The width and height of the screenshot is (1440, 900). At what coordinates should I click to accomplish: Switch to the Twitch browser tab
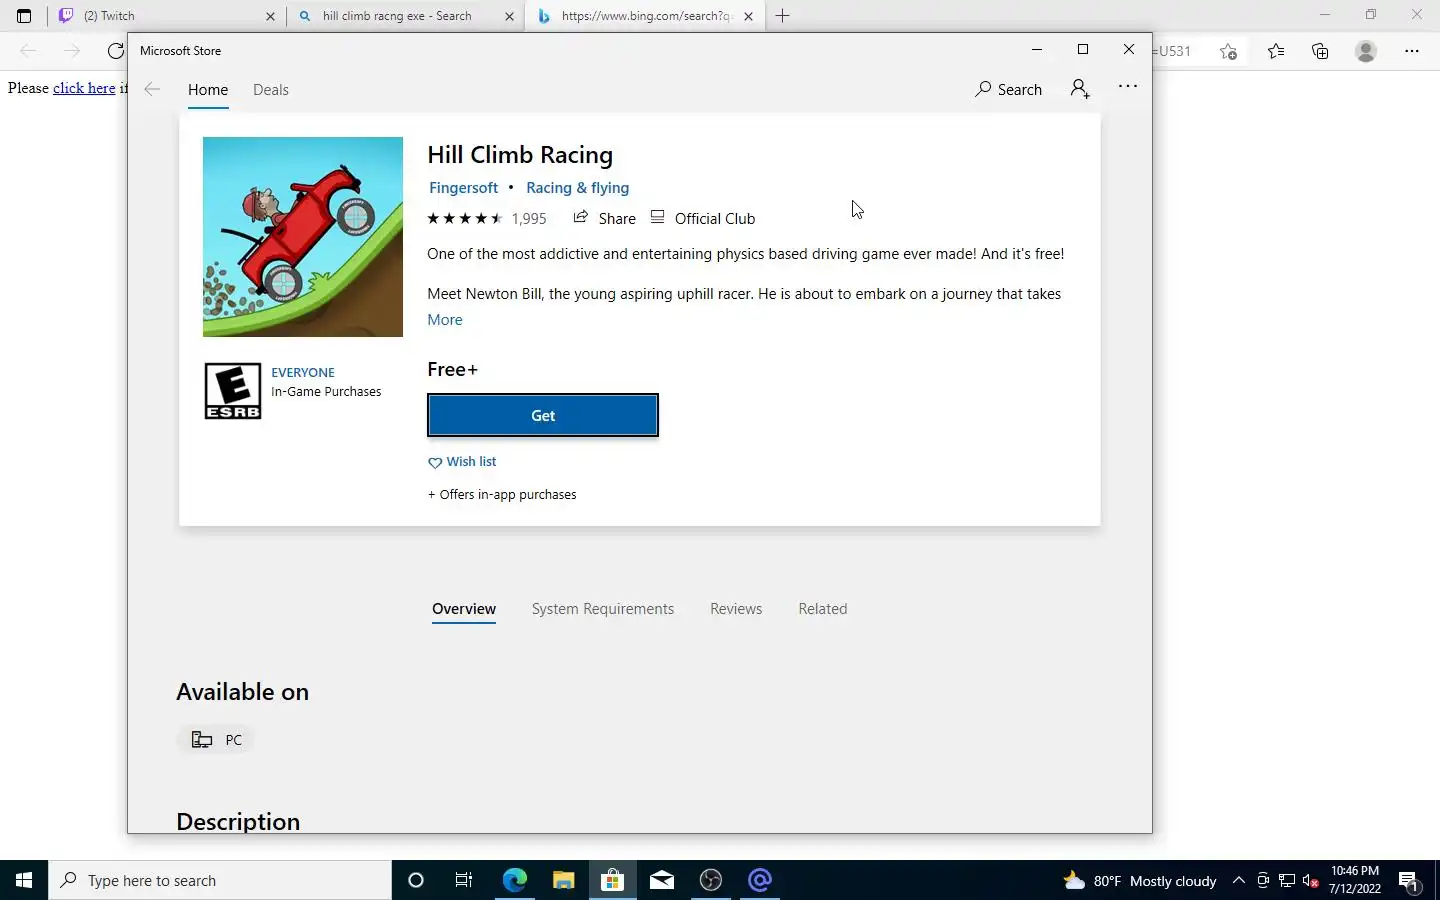click(165, 16)
